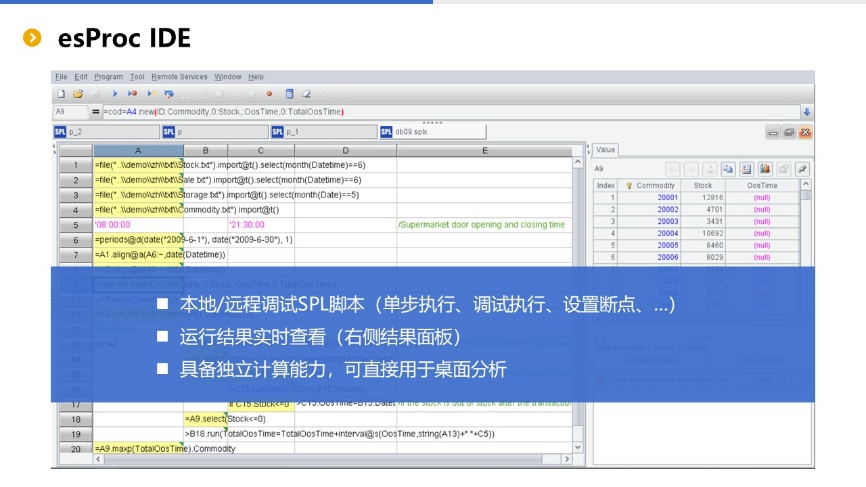This screenshot has width=866, height=487.
Task: Select column B header in the grid
Action: (x=205, y=150)
